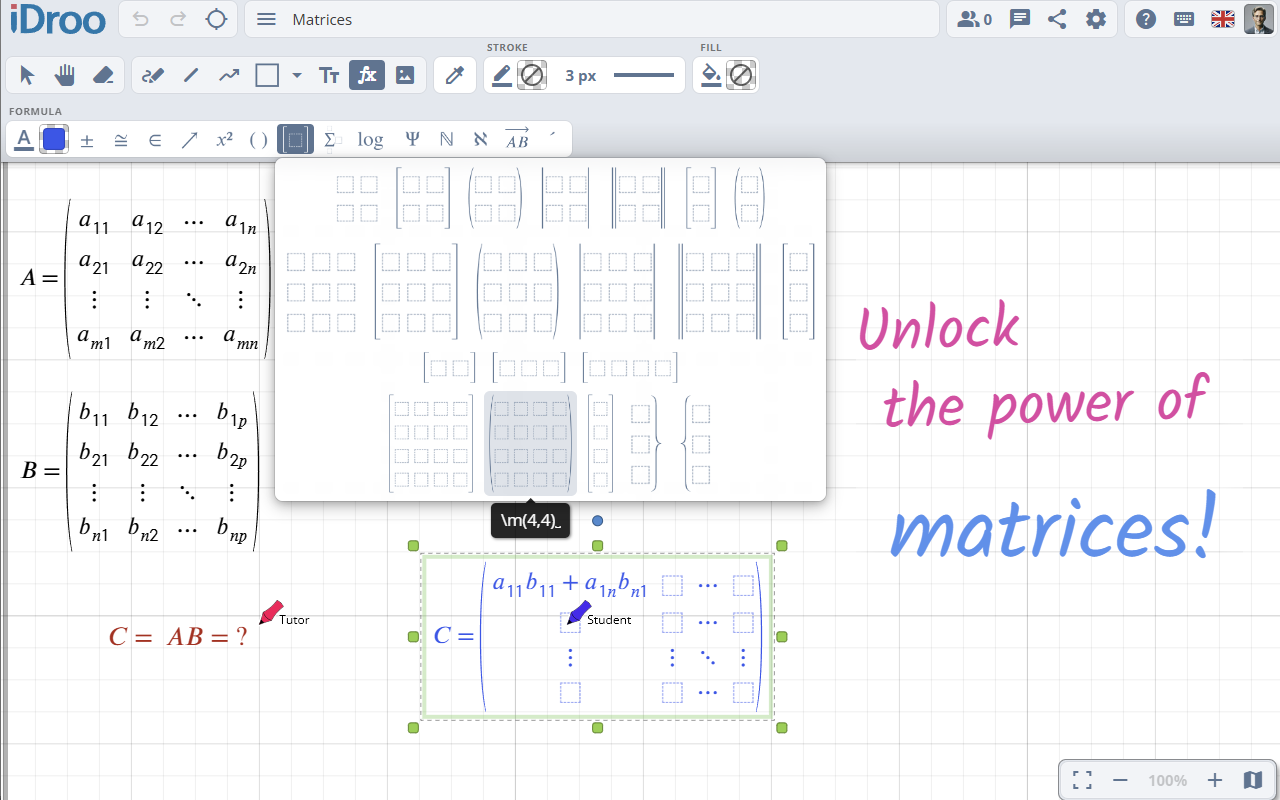Open the Text tool
Screen dimensions: 1280x800
click(328, 74)
